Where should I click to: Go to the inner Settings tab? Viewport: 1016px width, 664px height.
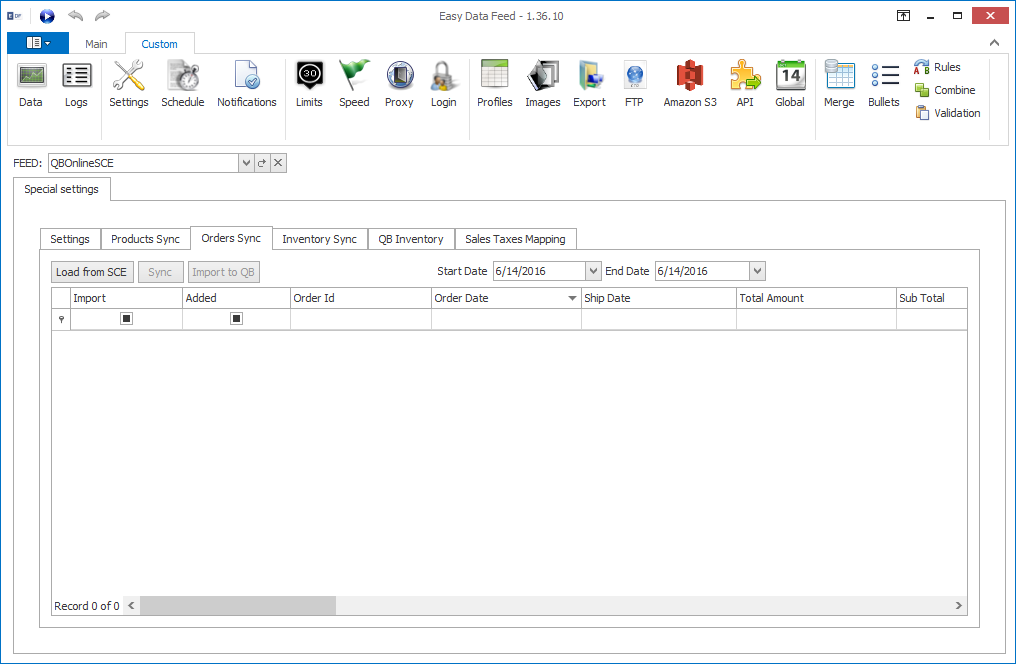(x=70, y=239)
